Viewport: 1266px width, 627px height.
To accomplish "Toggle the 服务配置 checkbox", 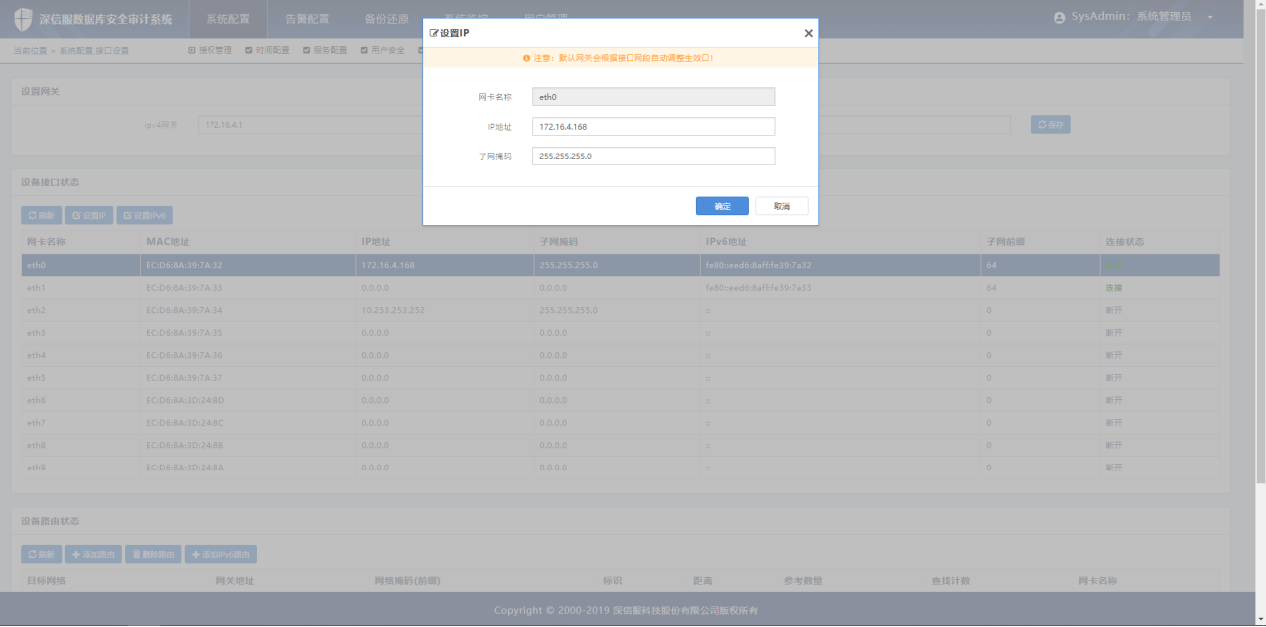I will 307,50.
